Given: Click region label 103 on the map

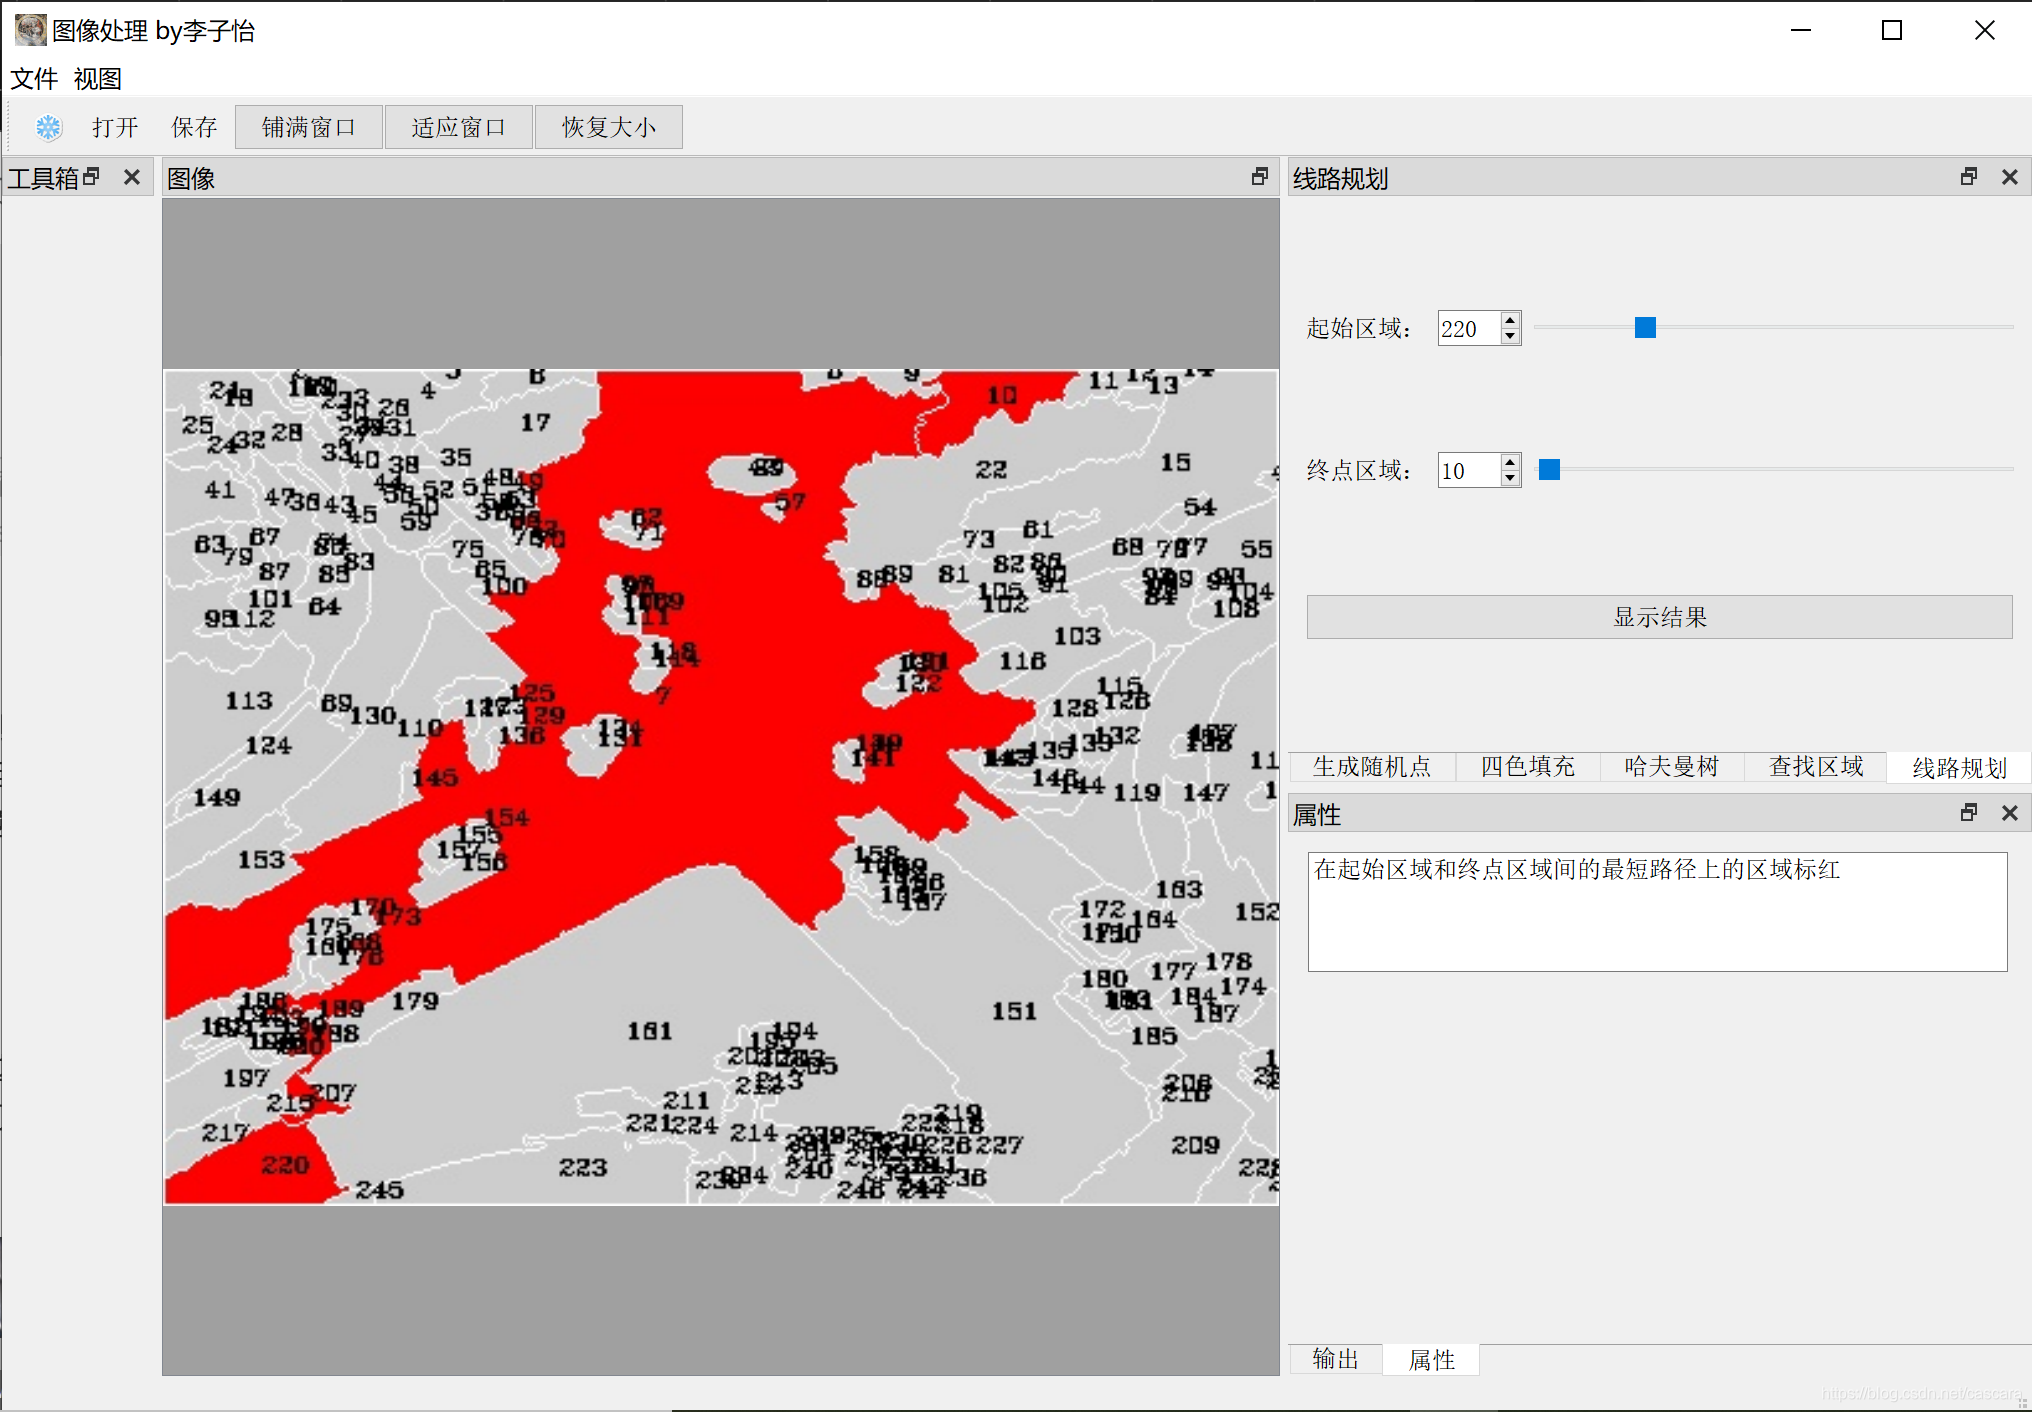Looking at the screenshot, I should [x=1077, y=636].
